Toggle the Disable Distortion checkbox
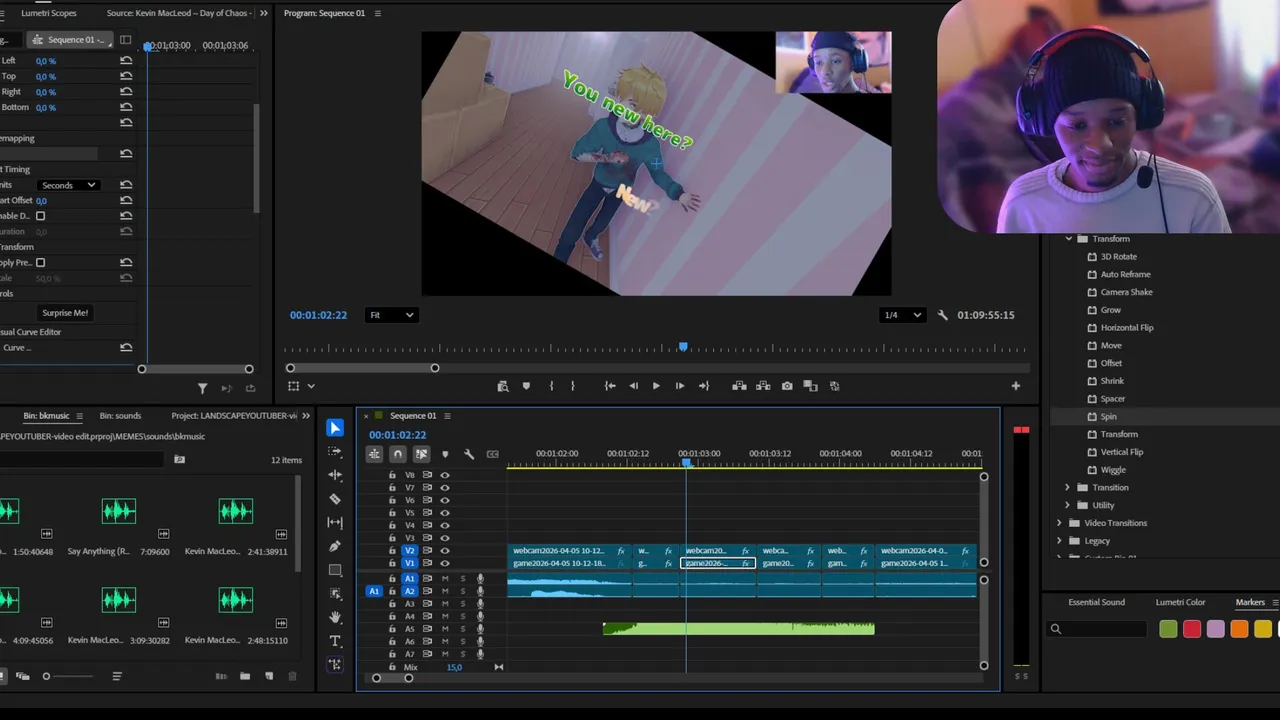1280x720 pixels. (x=40, y=216)
